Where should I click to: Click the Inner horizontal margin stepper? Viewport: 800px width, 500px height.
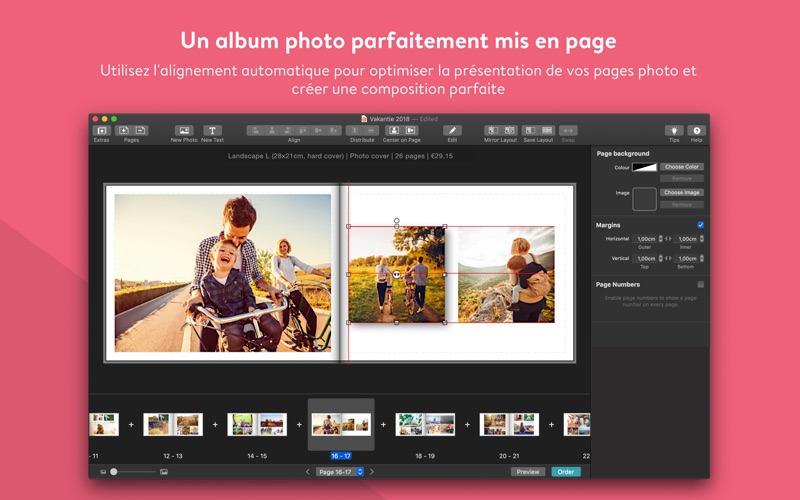702,239
